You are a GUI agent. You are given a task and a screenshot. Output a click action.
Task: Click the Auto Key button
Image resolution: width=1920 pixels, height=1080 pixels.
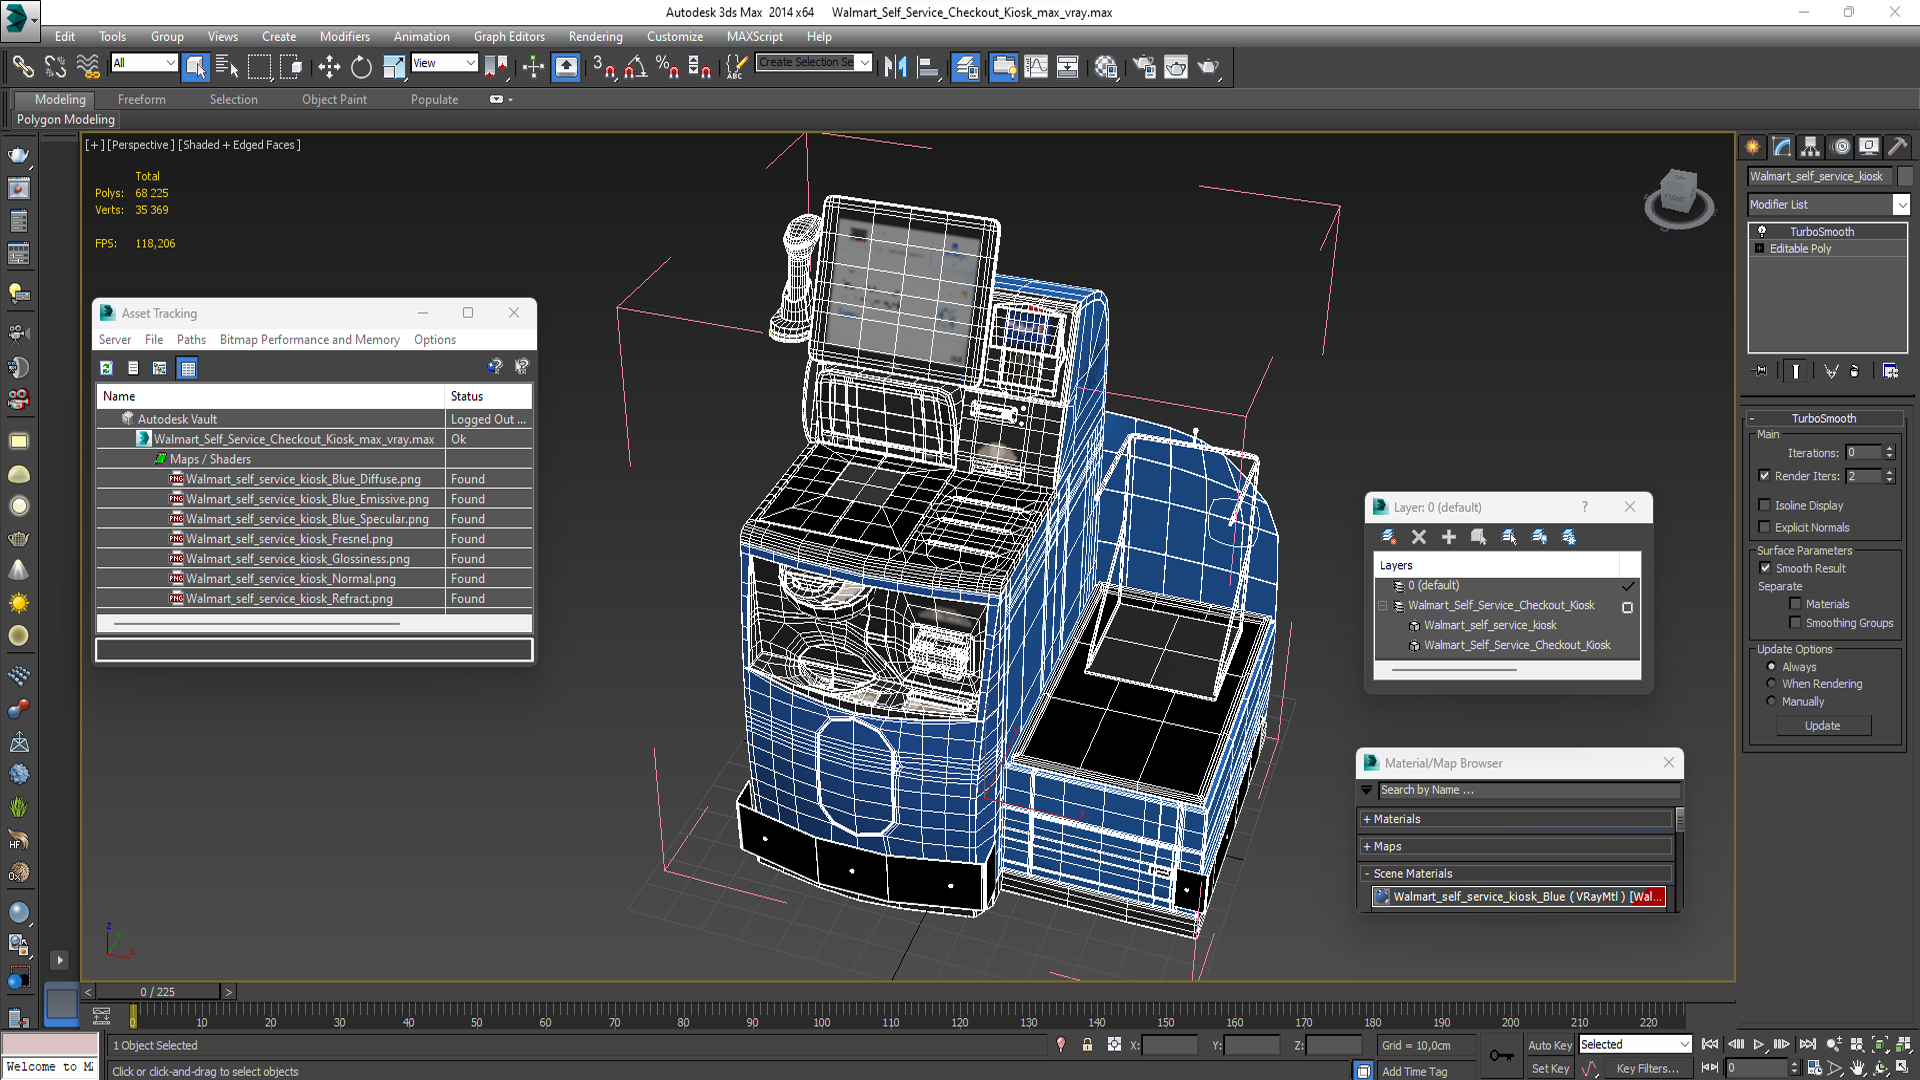pyautogui.click(x=1549, y=1044)
